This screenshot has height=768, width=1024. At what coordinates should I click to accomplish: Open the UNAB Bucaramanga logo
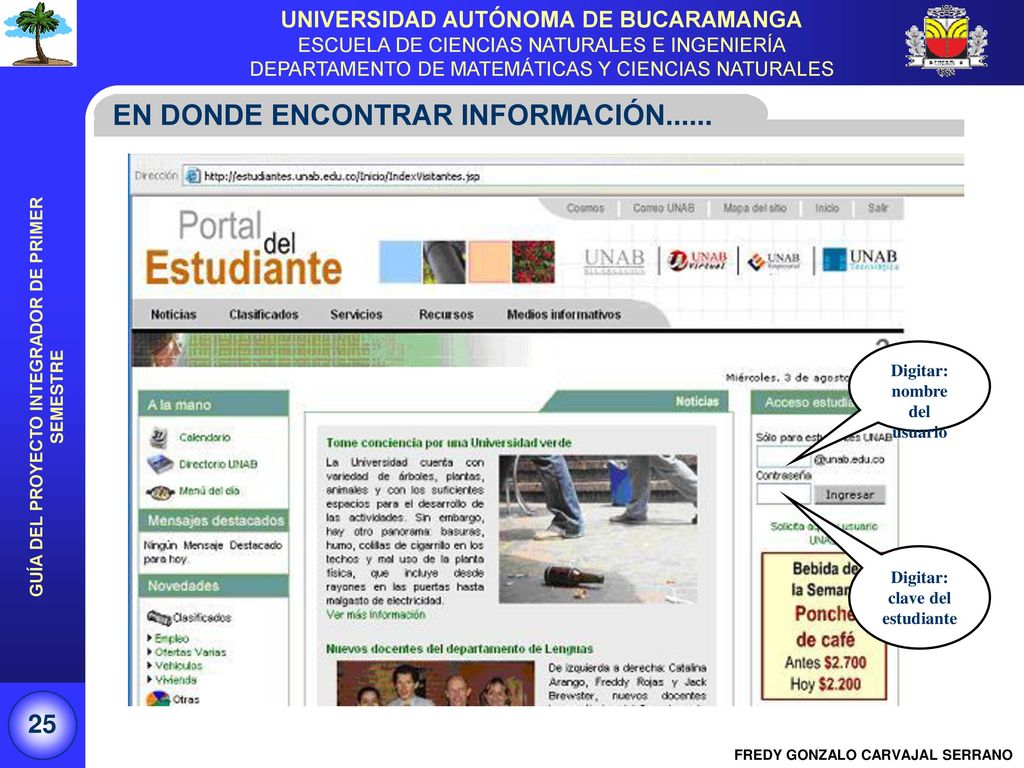(x=614, y=261)
